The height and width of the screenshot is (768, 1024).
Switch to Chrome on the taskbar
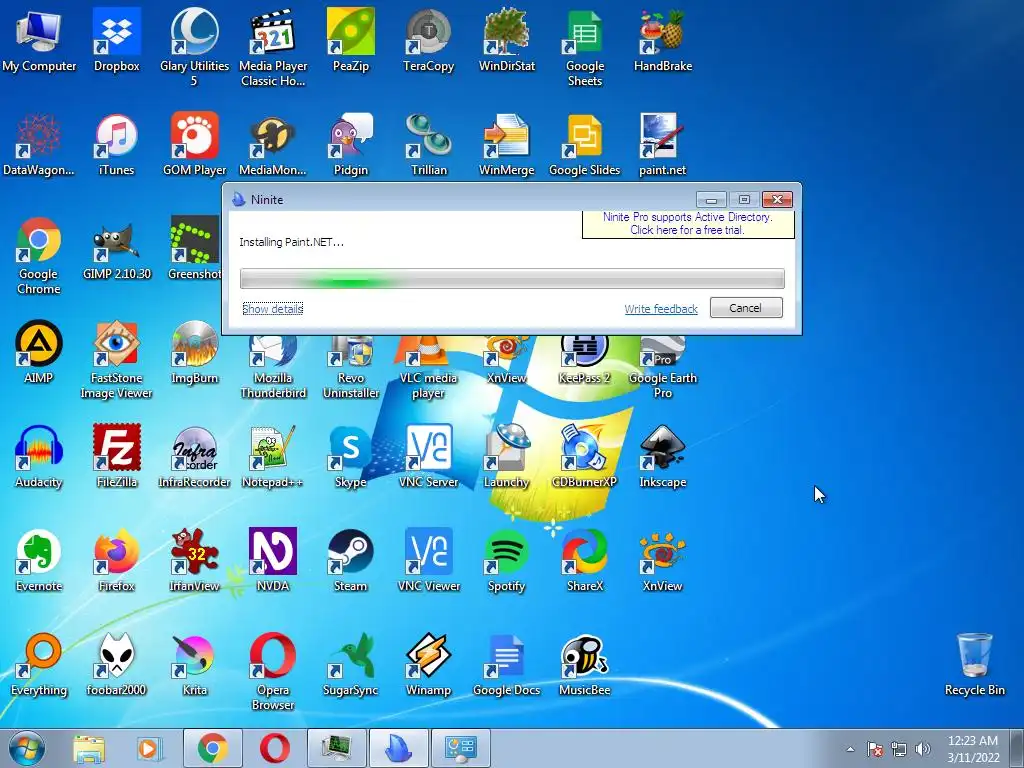(x=212, y=748)
